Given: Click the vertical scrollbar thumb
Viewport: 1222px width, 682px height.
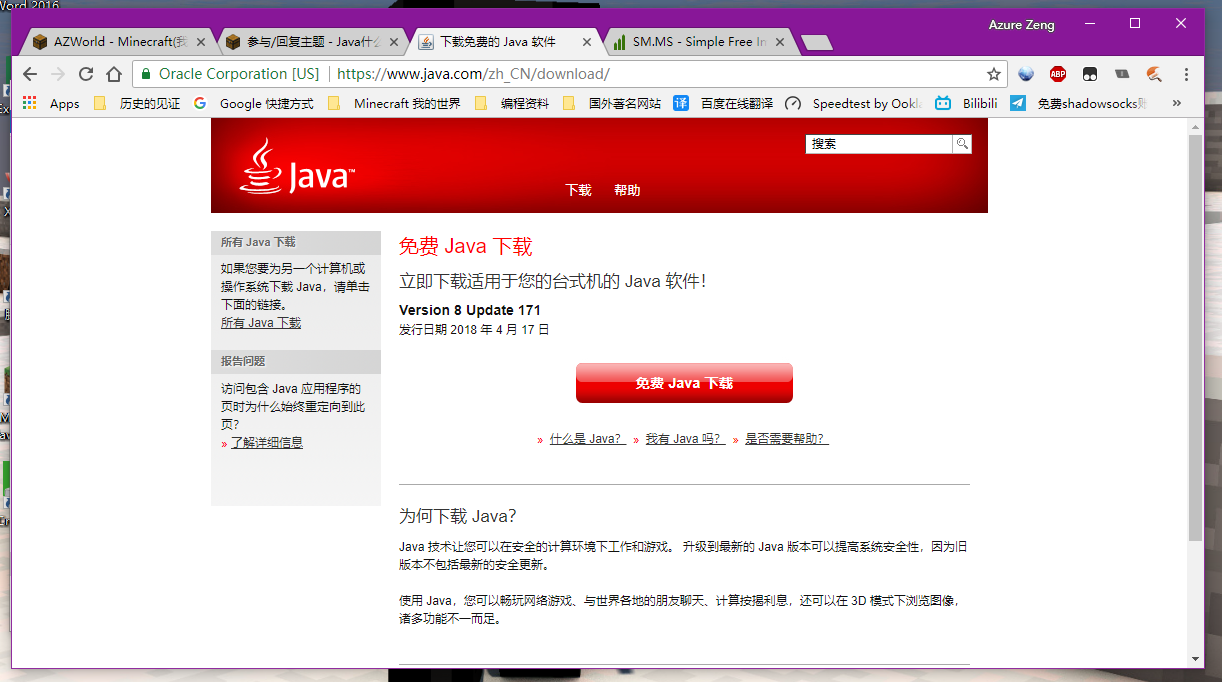Looking at the screenshot, I should pyautogui.click(x=1195, y=338).
